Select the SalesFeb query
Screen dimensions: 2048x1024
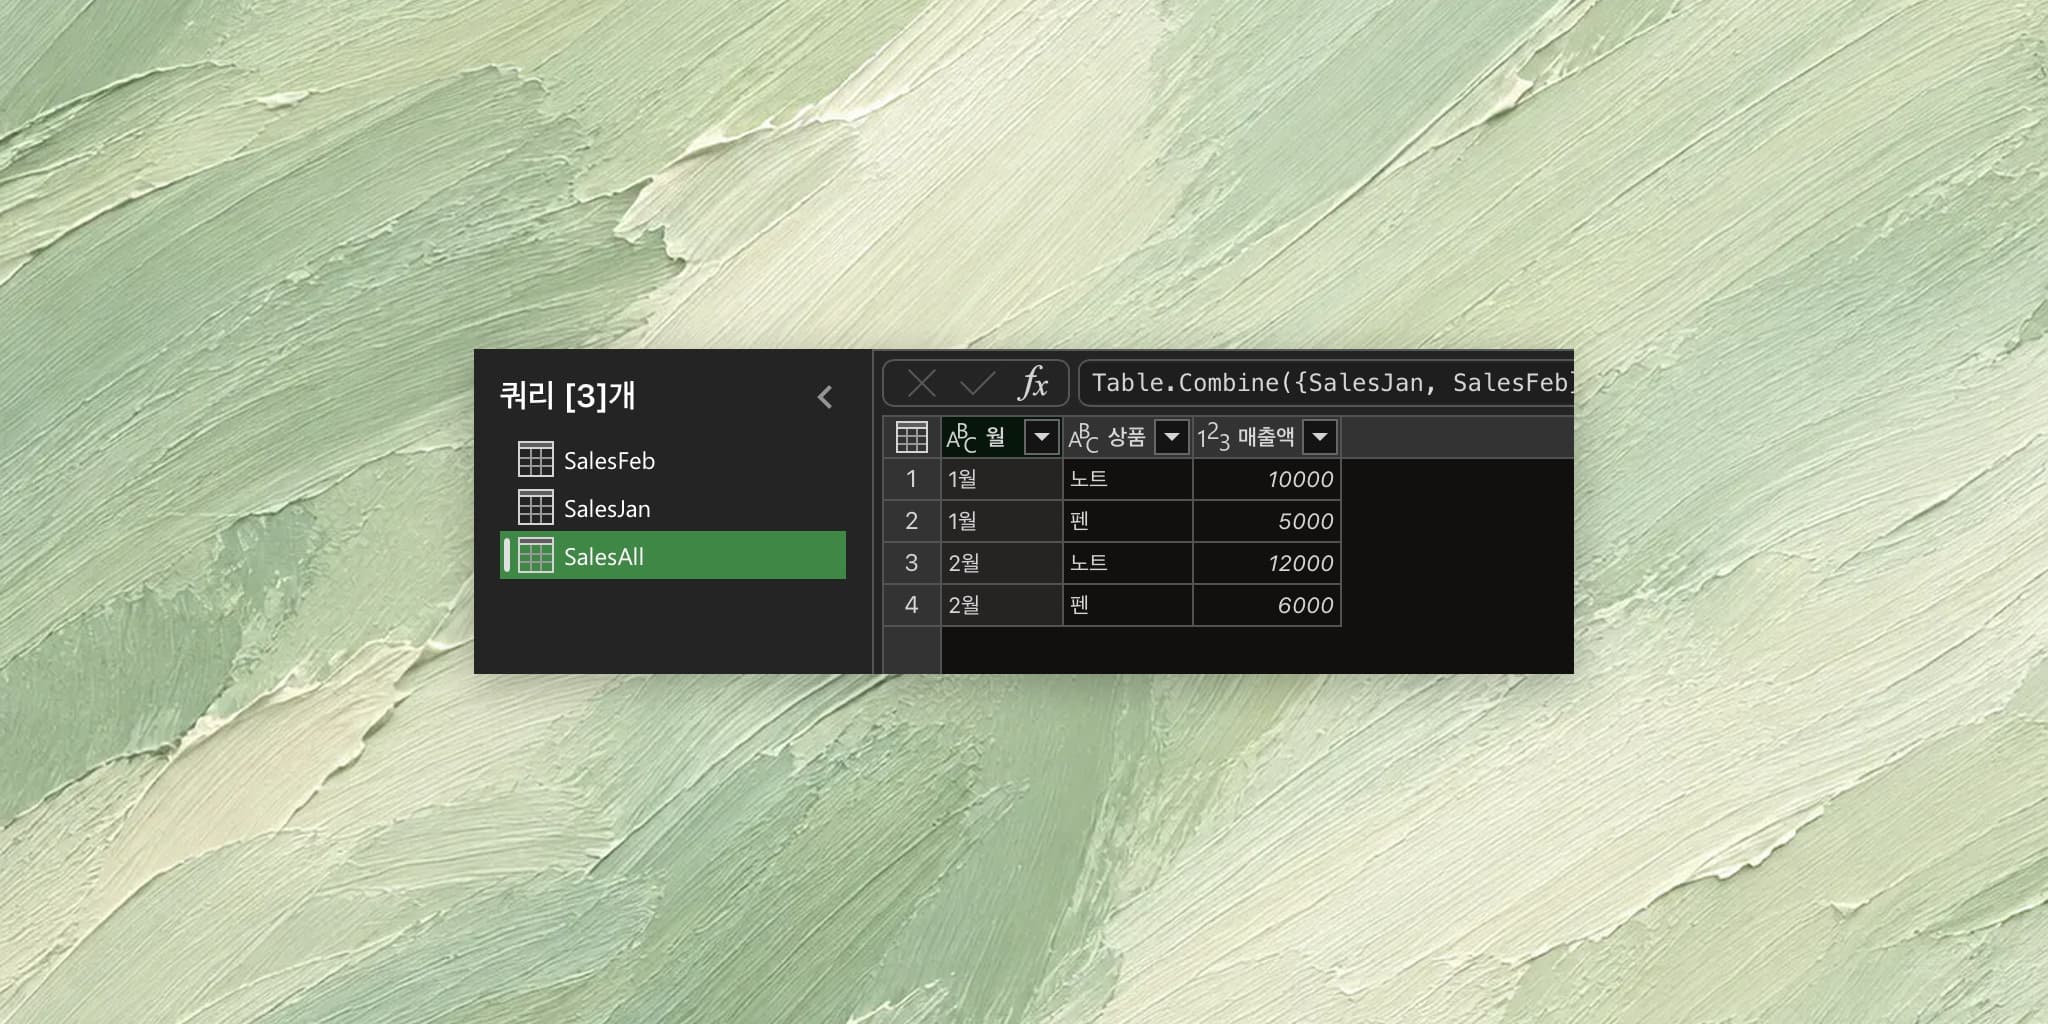[673, 460]
